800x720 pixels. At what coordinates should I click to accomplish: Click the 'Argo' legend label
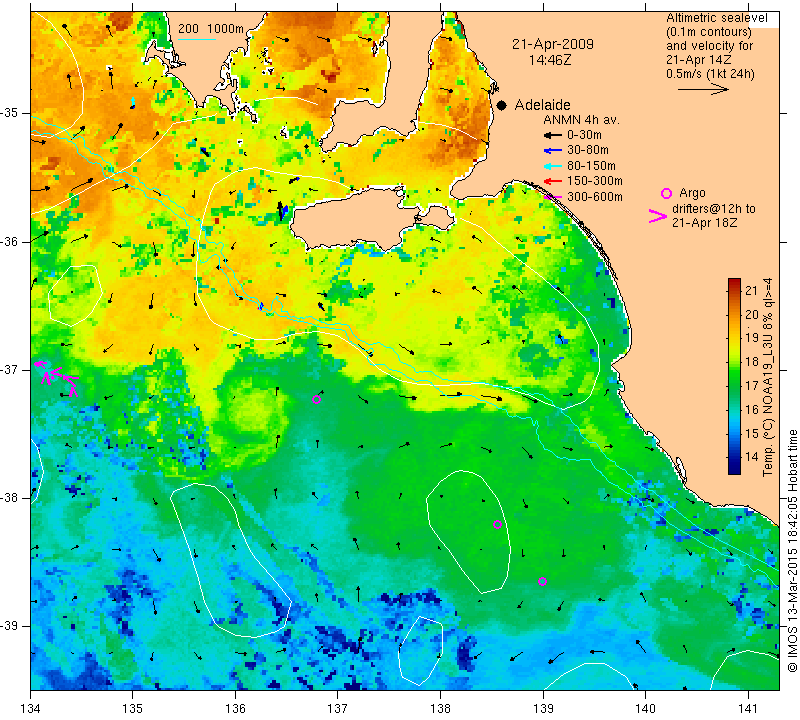(x=692, y=193)
